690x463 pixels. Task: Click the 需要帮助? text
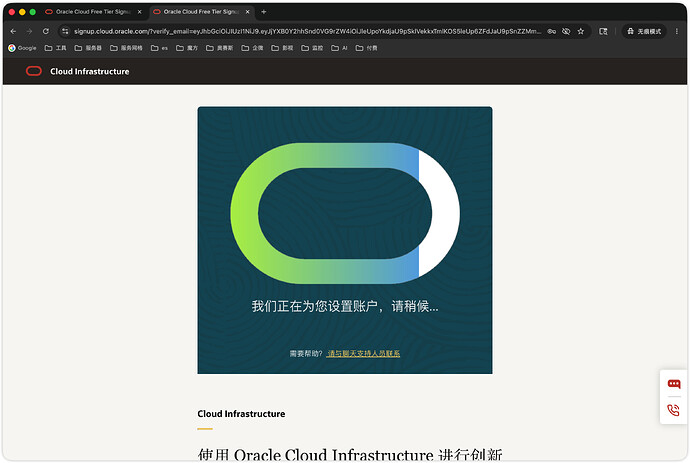306,353
